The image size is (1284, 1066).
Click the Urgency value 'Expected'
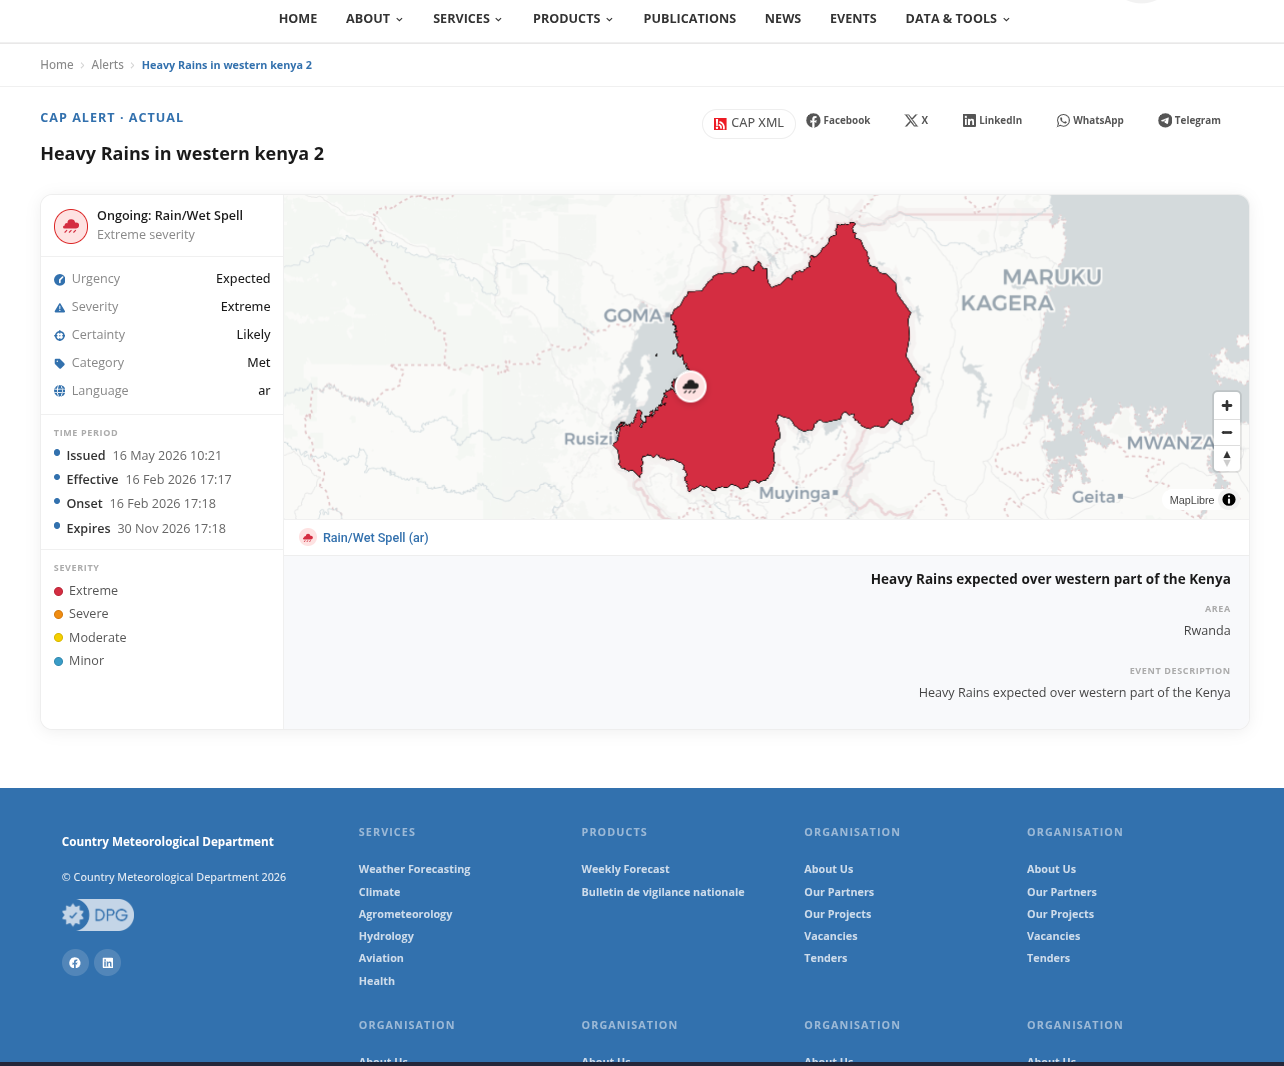243,279
